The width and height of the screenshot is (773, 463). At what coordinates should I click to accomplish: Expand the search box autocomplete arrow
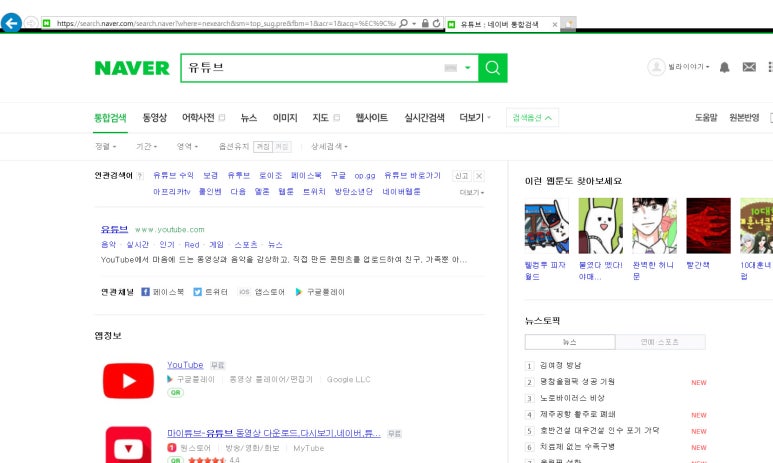click(x=467, y=68)
